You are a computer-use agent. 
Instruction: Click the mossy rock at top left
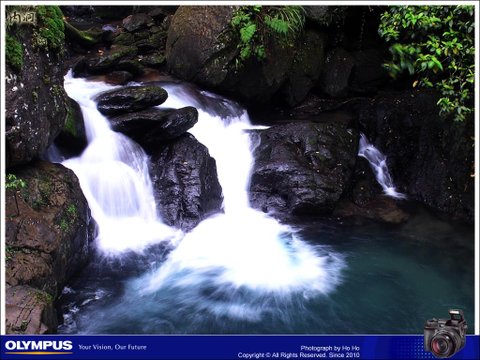(x=35, y=38)
